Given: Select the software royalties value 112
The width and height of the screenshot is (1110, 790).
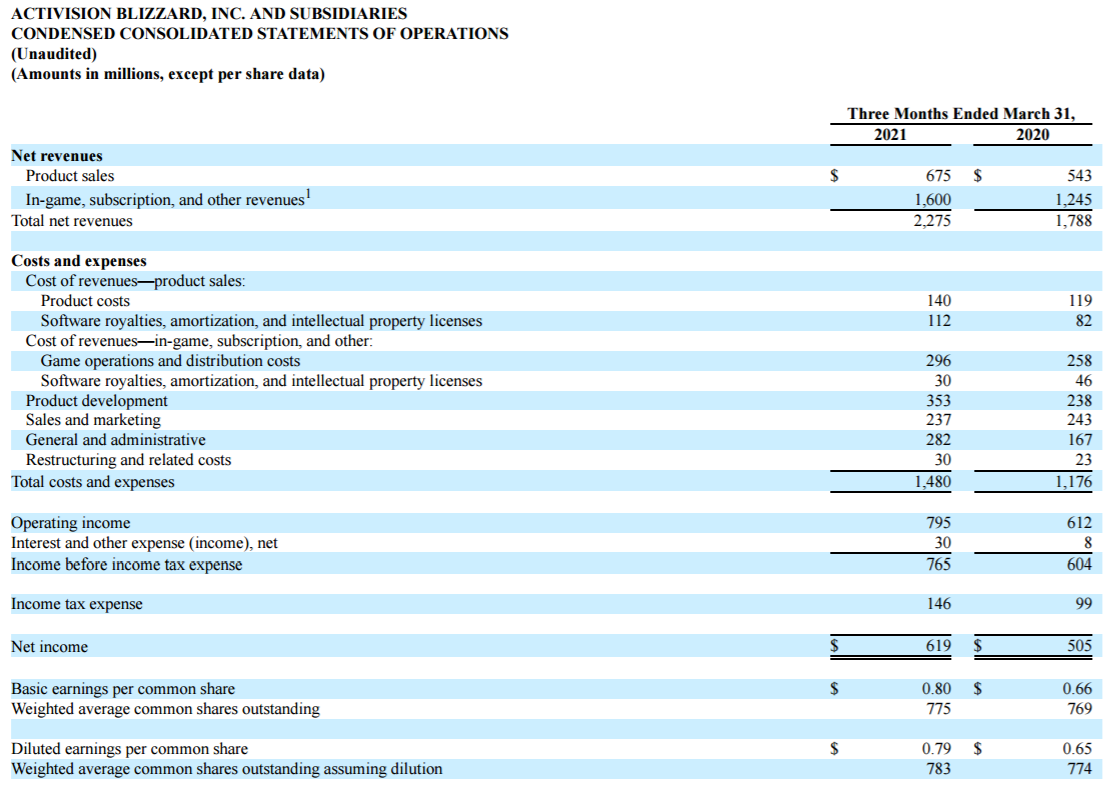Looking at the screenshot, I should click(939, 321).
